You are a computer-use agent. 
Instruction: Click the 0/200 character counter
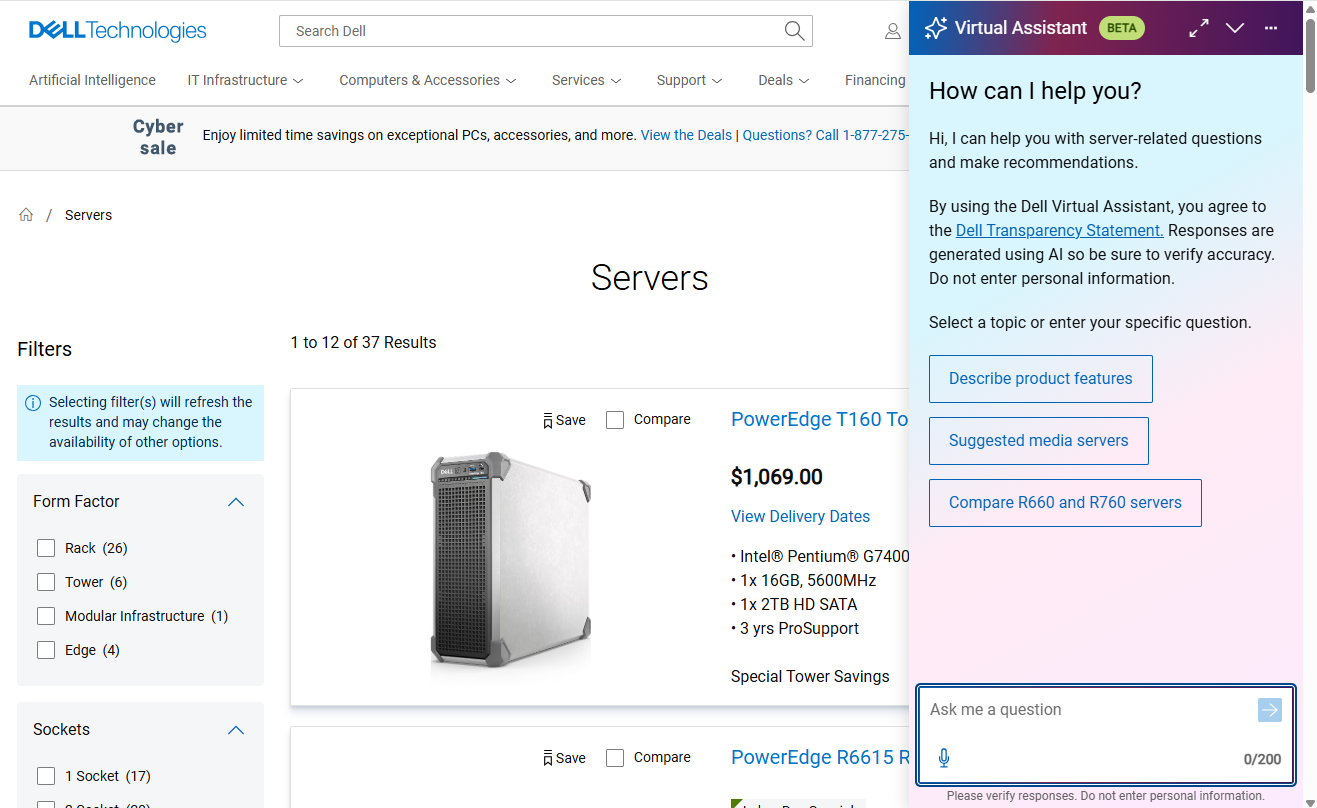click(x=1262, y=759)
